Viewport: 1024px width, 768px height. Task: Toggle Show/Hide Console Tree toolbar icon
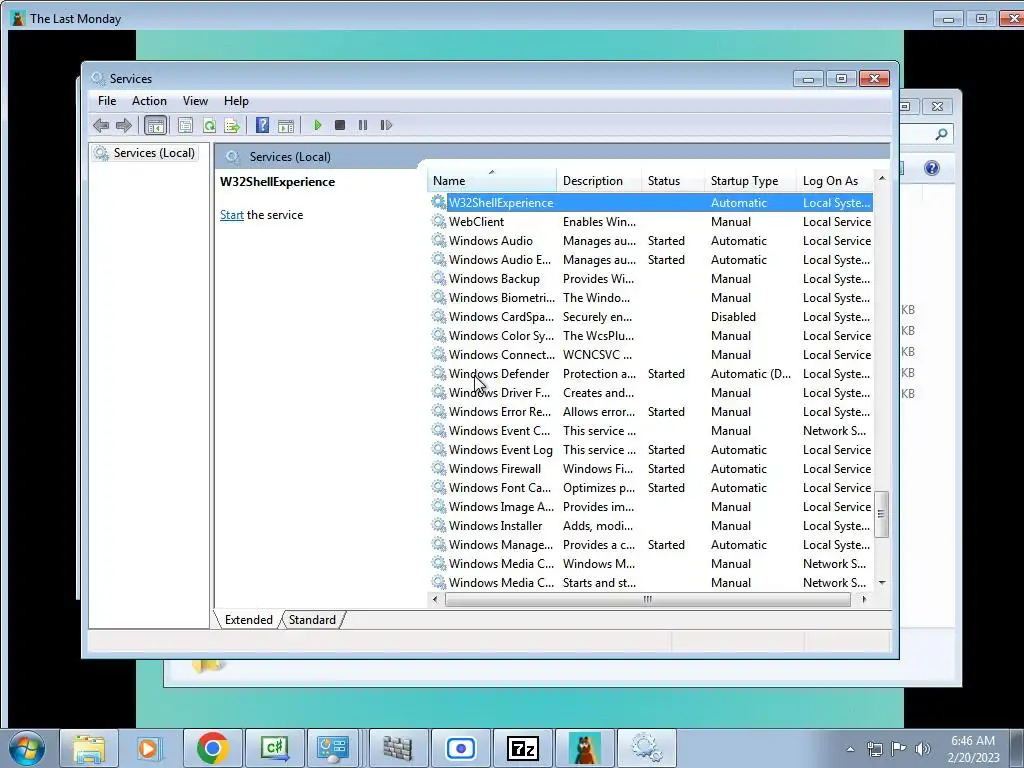point(155,125)
